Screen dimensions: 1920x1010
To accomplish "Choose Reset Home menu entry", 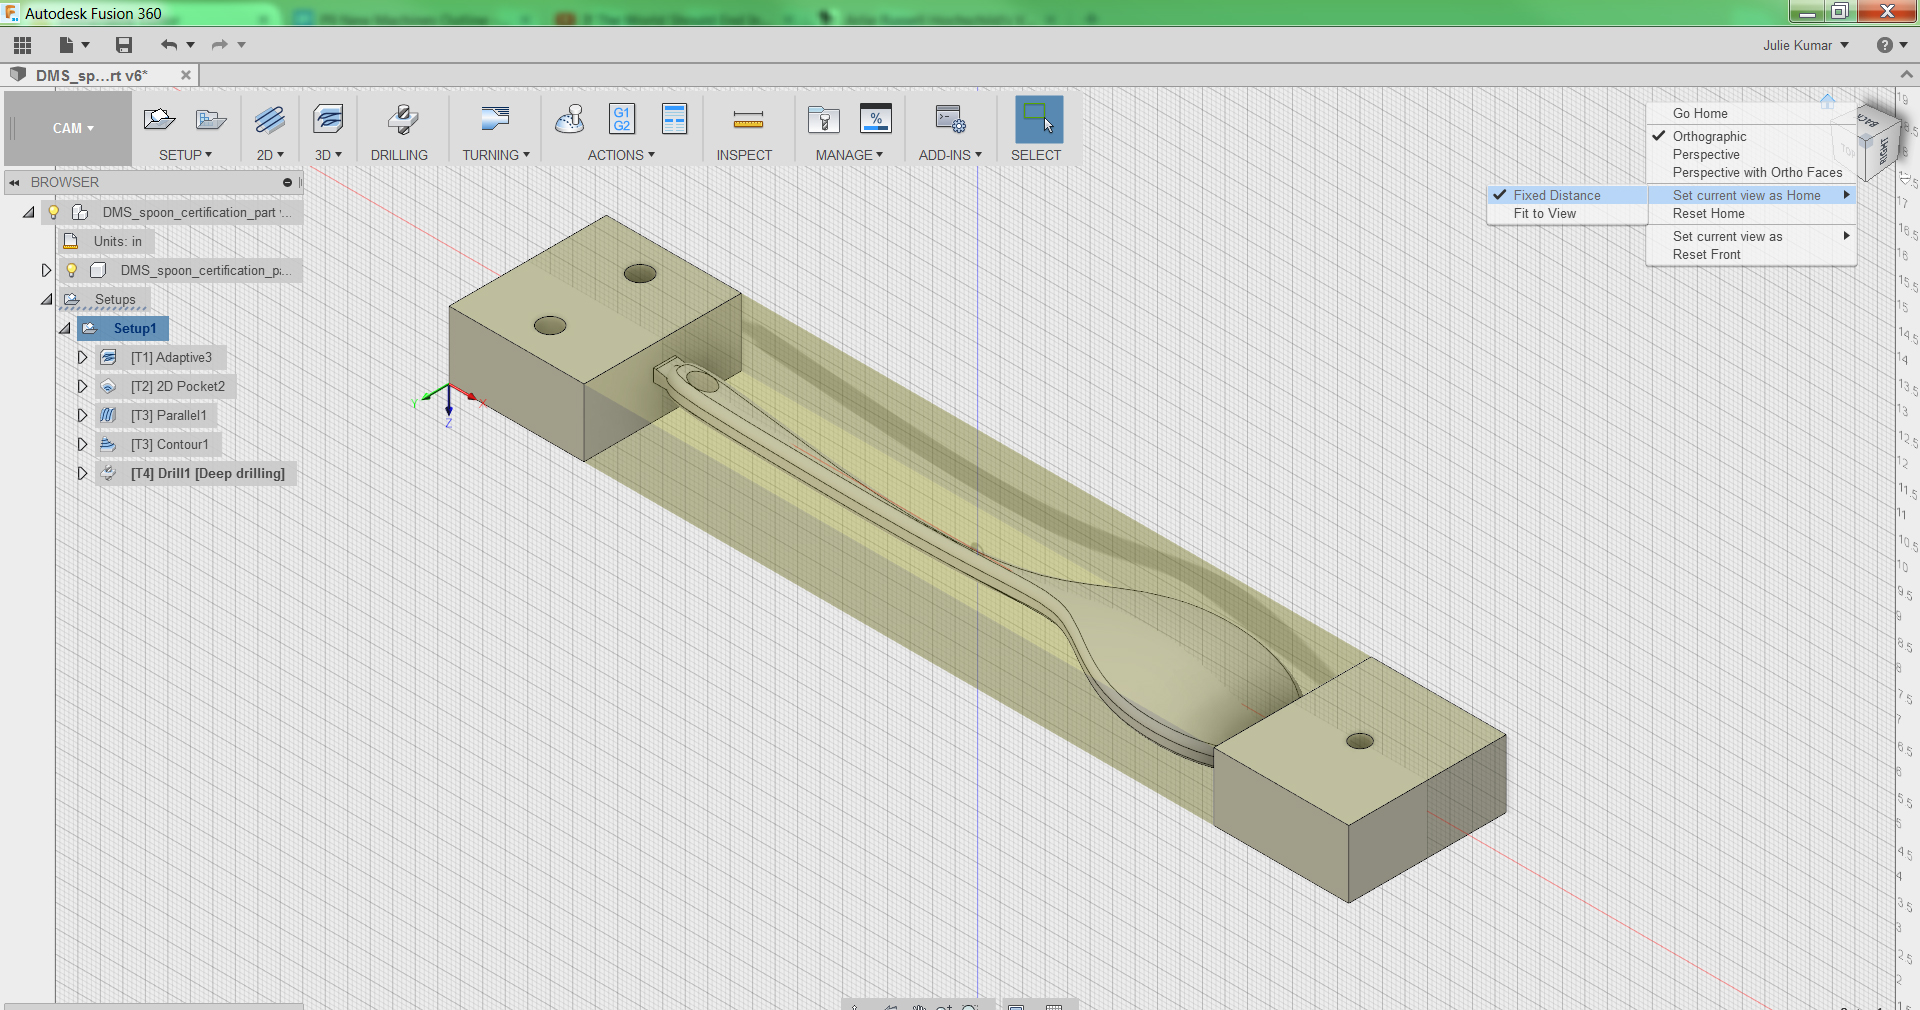I will 1708,213.
